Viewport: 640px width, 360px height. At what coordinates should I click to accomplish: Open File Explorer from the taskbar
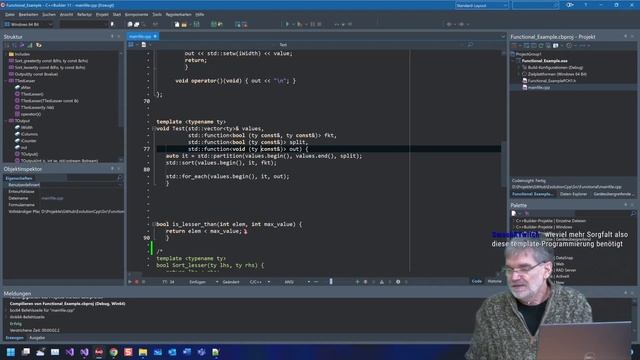coord(143,352)
